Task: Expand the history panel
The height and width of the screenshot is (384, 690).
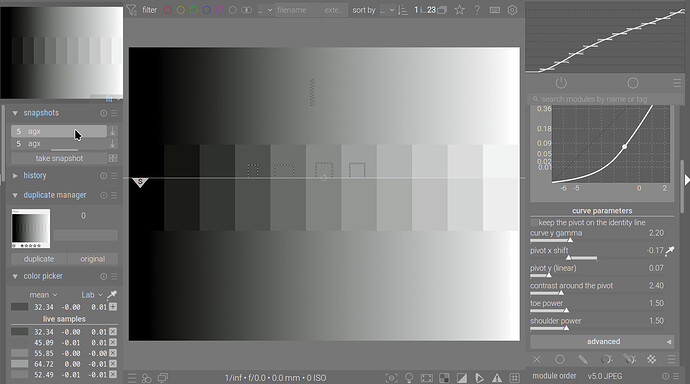Action: pos(15,176)
